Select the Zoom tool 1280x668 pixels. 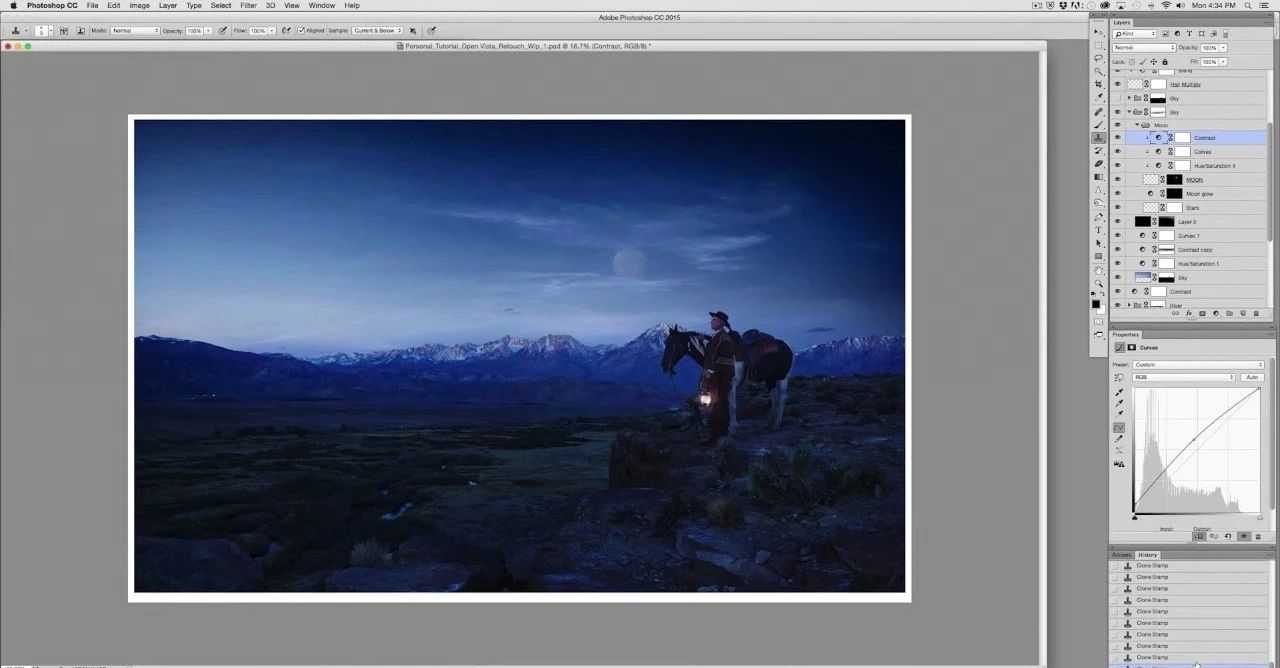pos(1099,283)
